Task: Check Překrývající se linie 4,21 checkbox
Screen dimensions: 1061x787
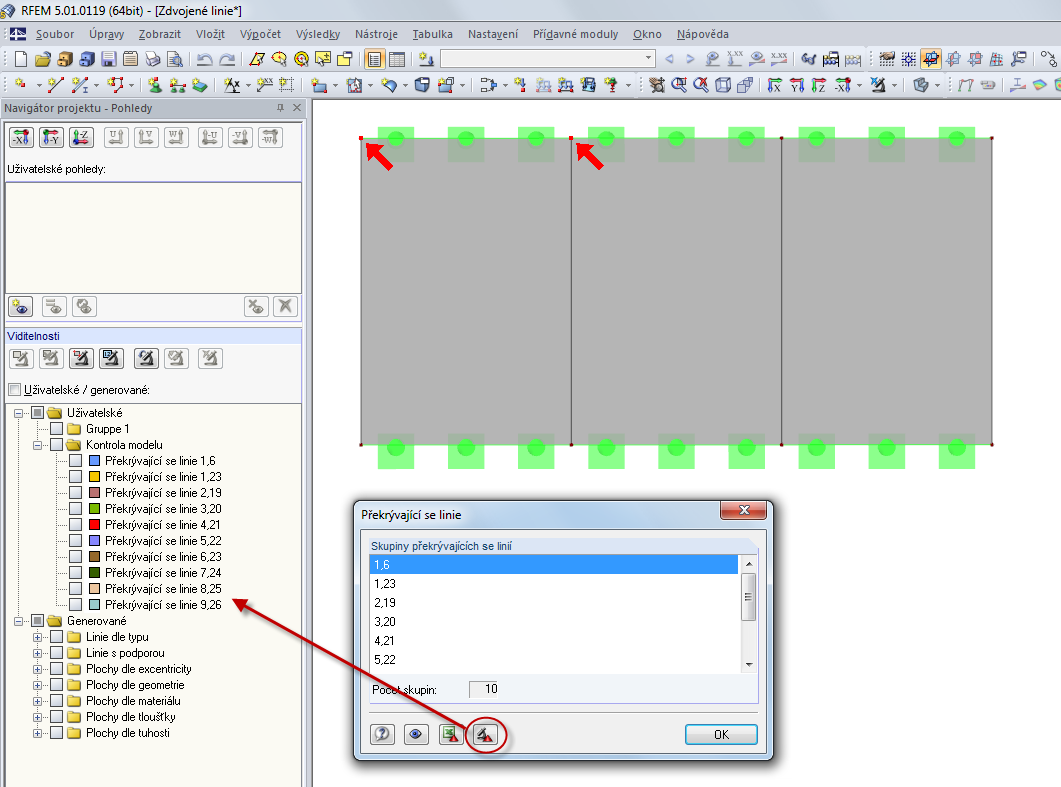Action: pyautogui.click(x=76, y=524)
